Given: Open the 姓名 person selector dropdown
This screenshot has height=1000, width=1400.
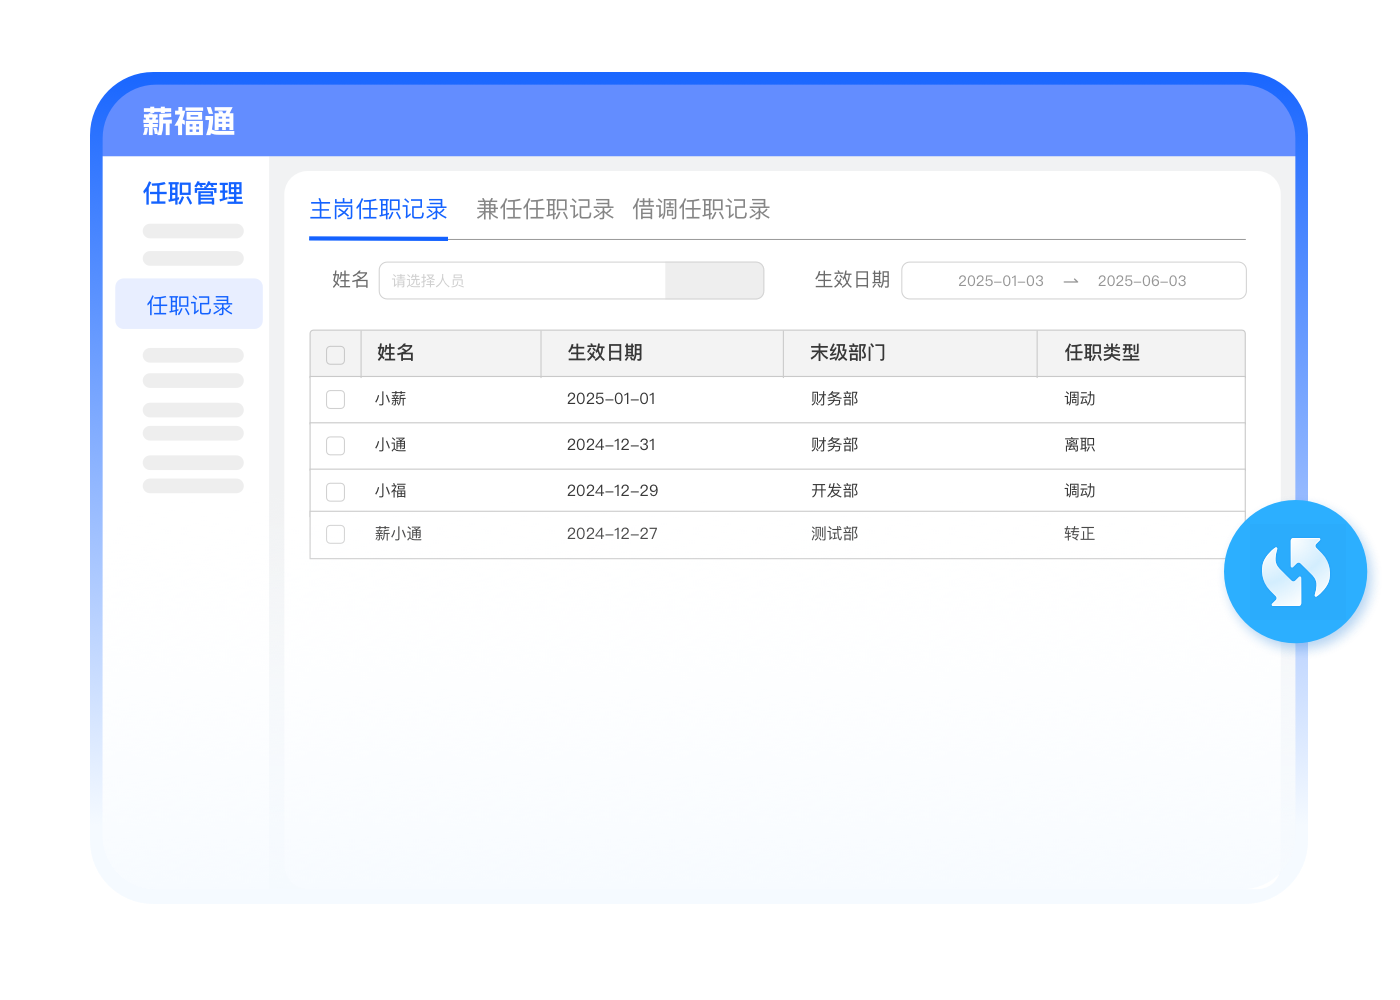Looking at the screenshot, I should [x=522, y=281].
